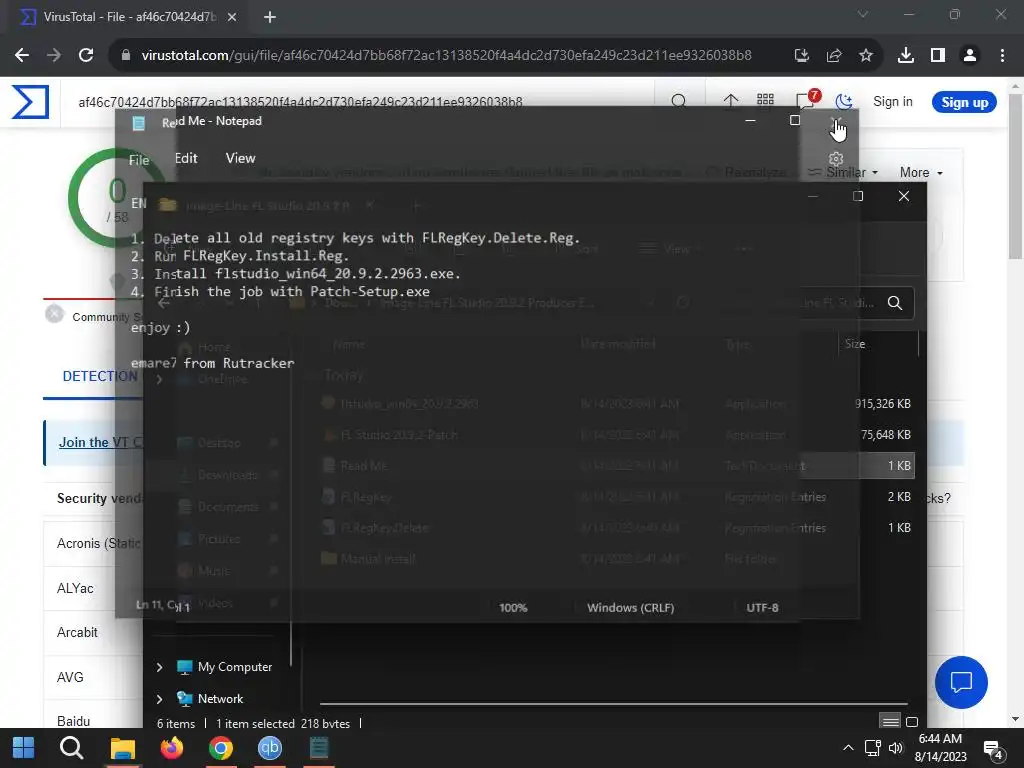Click Windows (CRLF) in Notepad status bar
The image size is (1024, 768).
630,607
